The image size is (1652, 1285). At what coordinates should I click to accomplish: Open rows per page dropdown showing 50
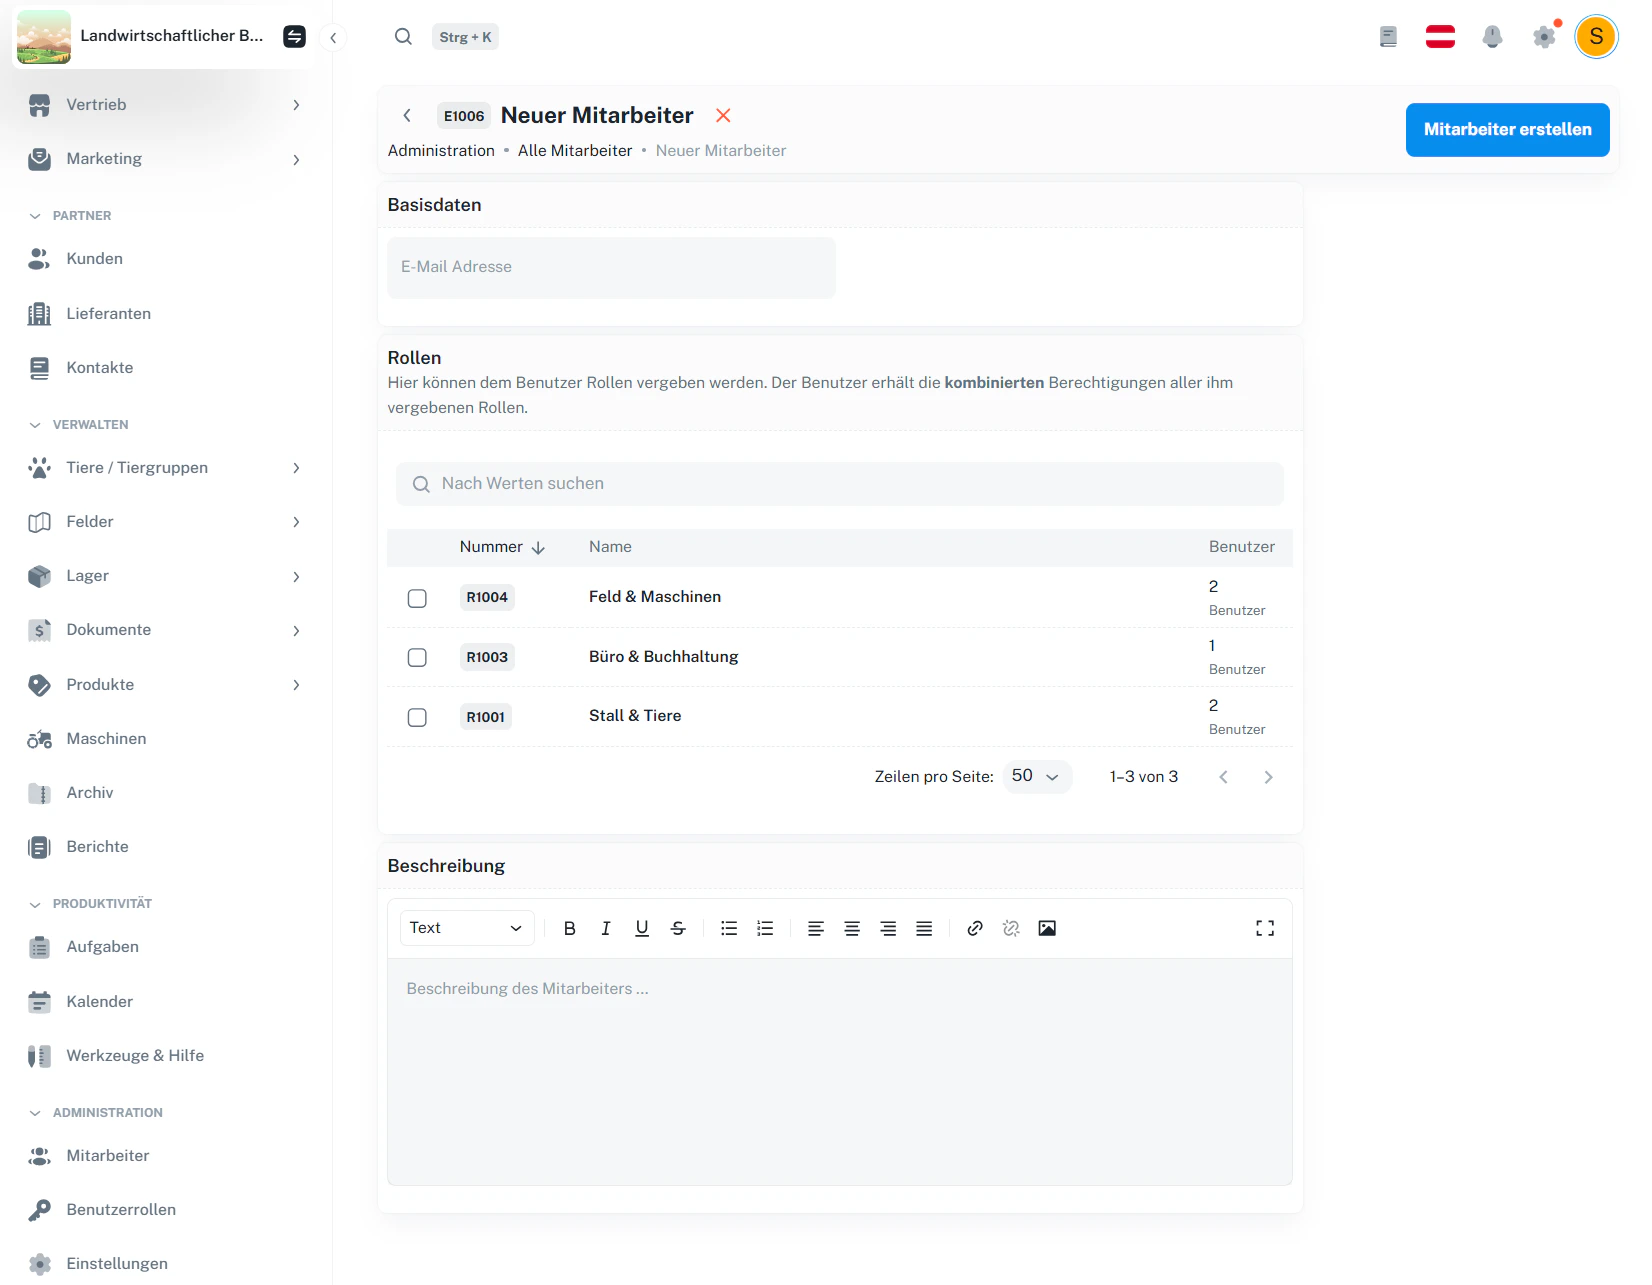pyautogui.click(x=1037, y=776)
